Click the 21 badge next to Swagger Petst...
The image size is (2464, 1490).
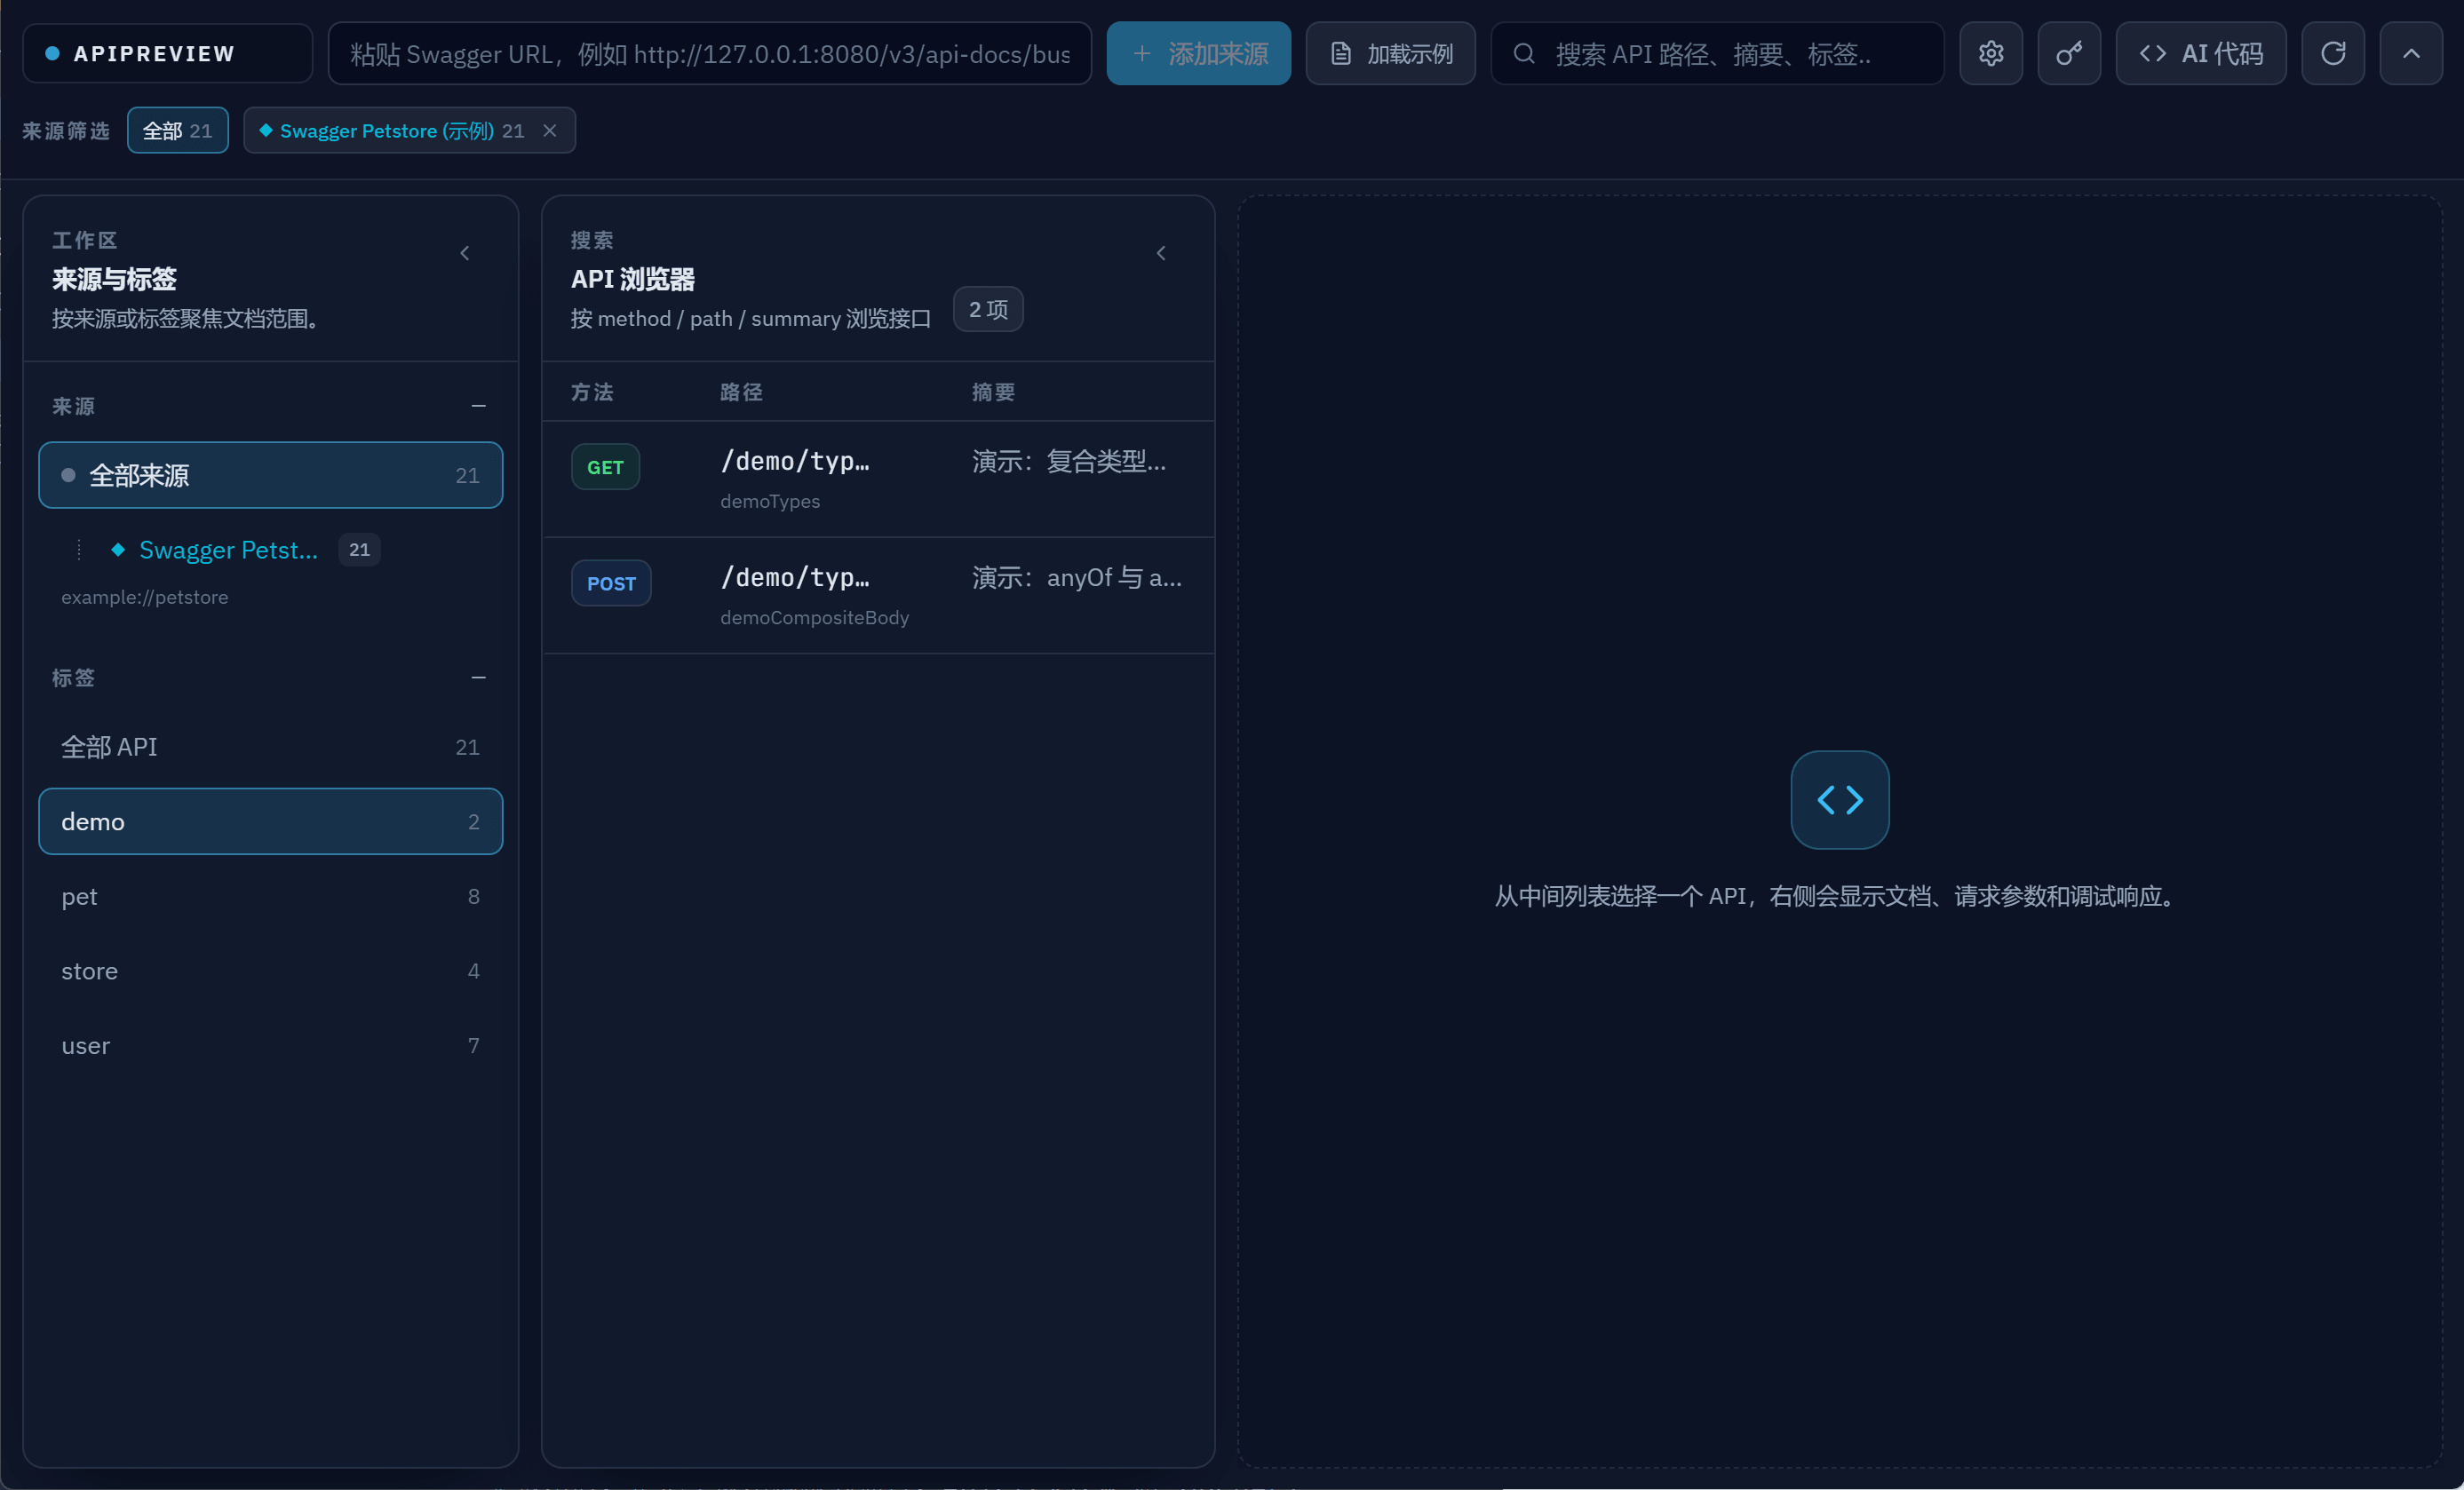[x=359, y=549]
